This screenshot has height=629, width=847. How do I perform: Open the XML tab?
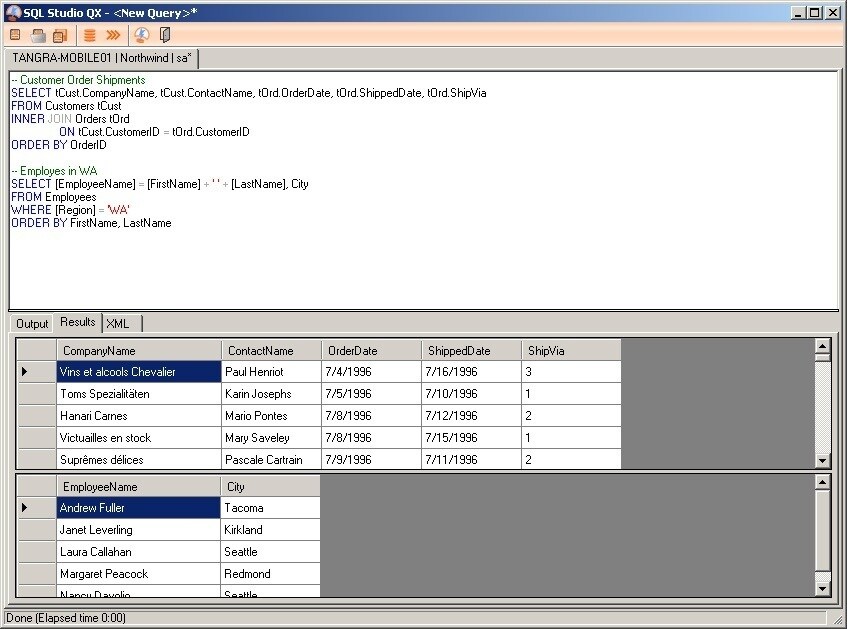pos(118,323)
